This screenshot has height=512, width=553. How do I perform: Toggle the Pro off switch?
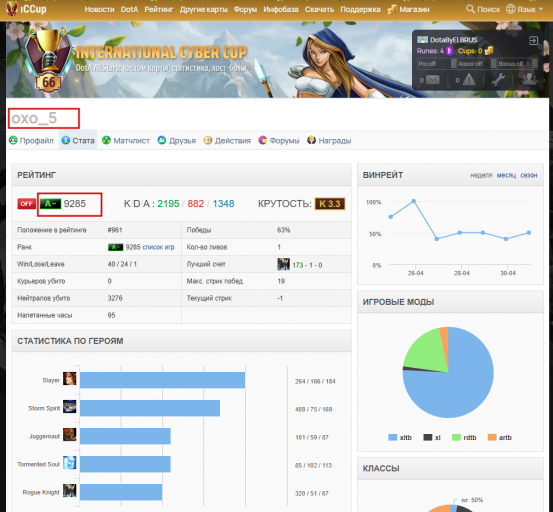coord(437,64)
